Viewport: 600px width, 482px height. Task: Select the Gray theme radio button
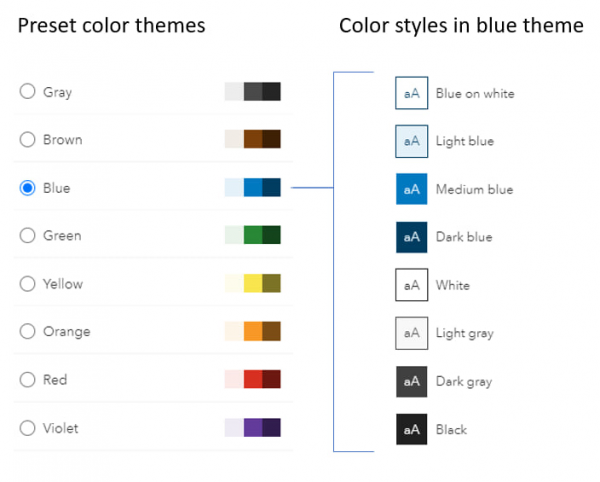(28, 91)
